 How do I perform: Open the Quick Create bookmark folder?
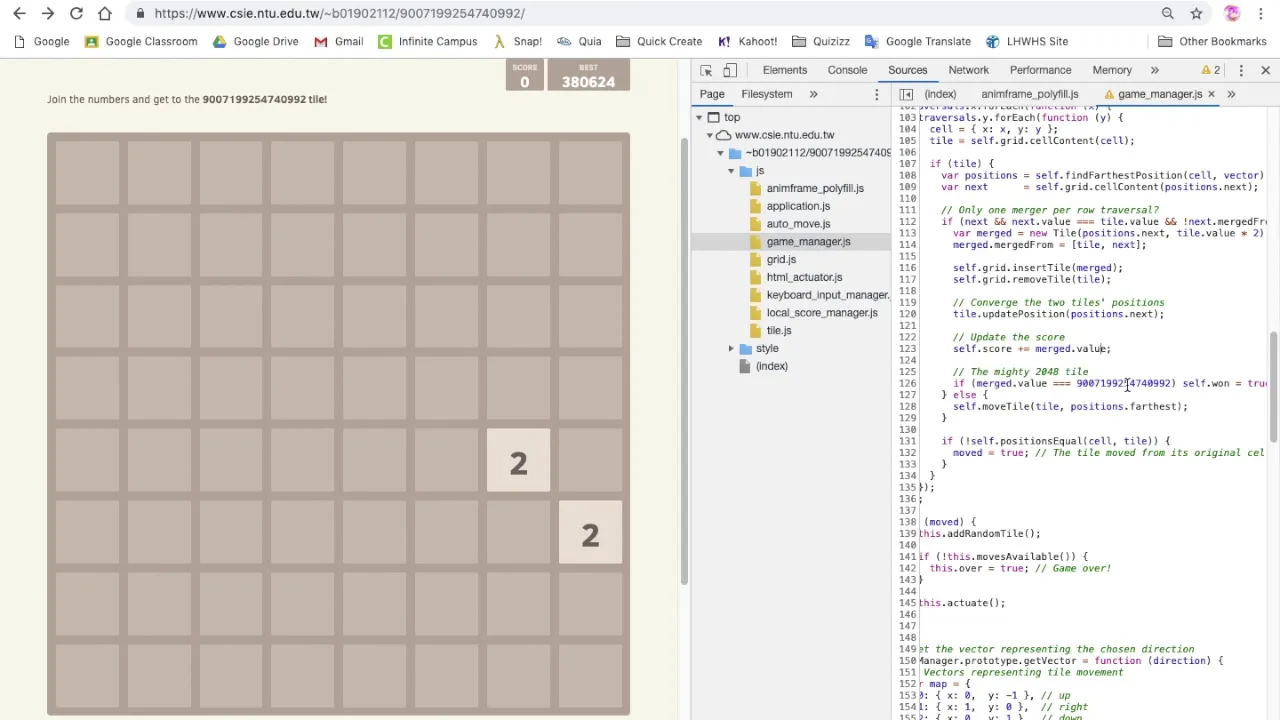click(x=659, y=41)
